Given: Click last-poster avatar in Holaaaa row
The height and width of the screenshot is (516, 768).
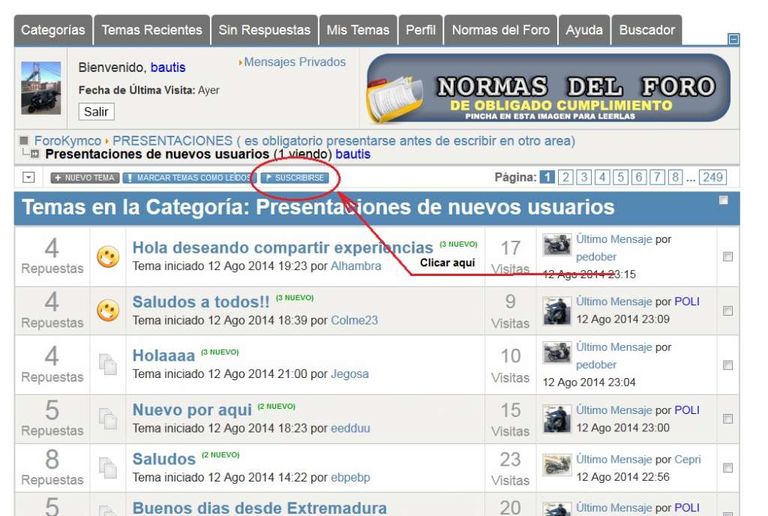Looking at the screenshot, I should tap(557, 353).
